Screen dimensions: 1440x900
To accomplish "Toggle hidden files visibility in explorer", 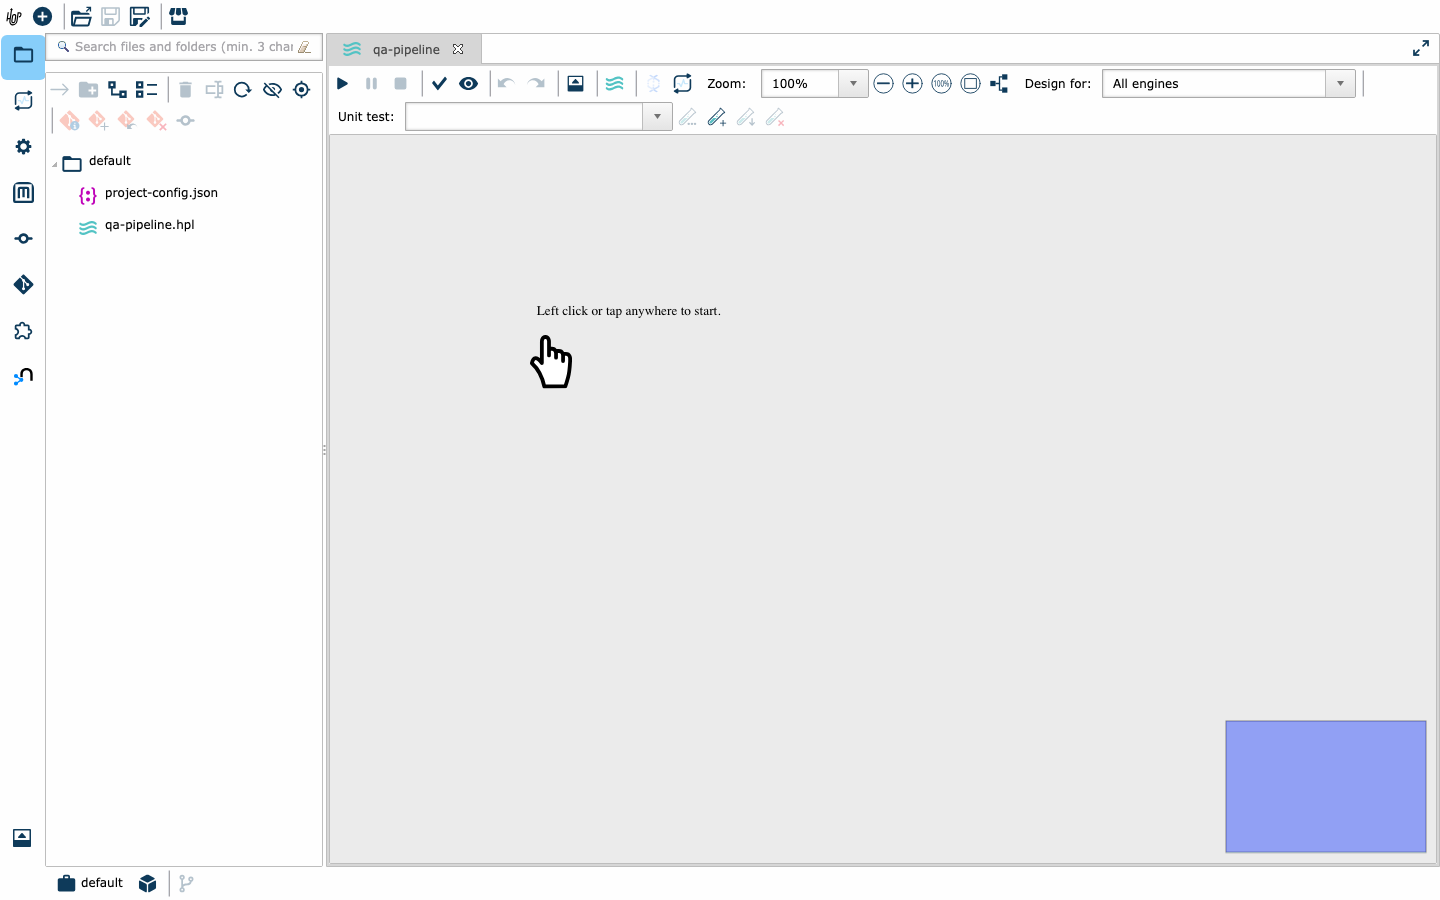I will click(271, 90).
